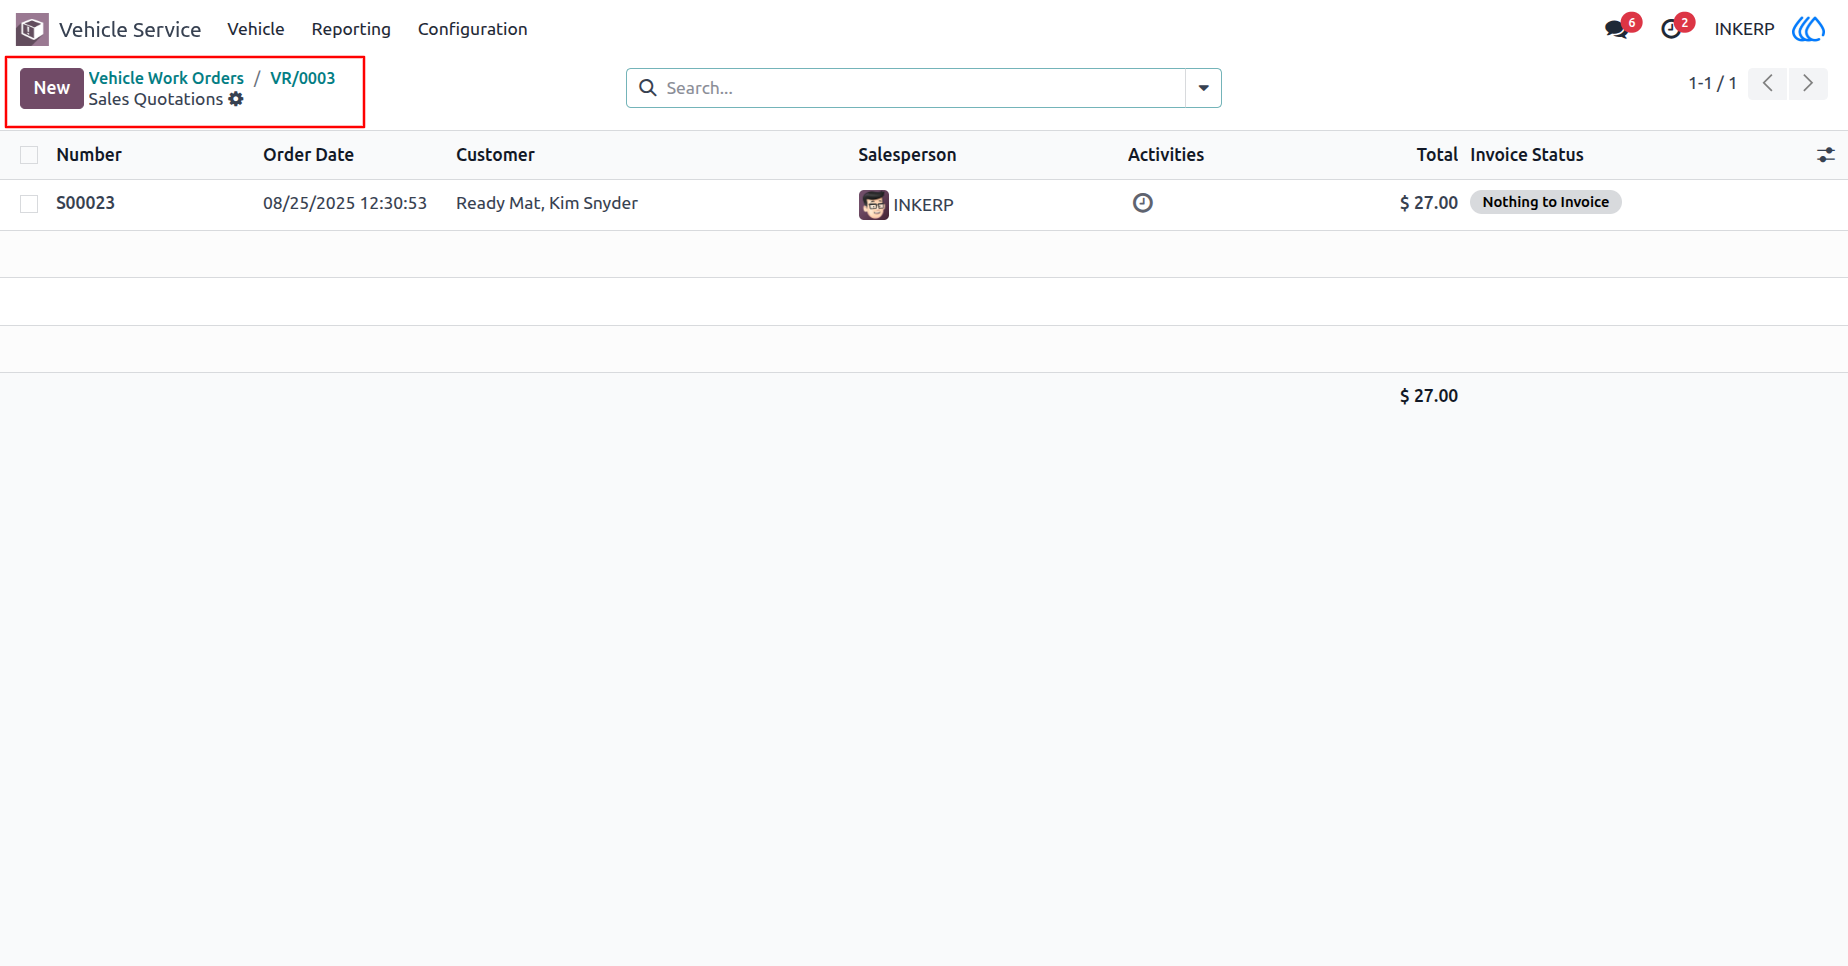Expand the search options dropdown arrow
Image resolution: width=1848 pixels, height=966 pixels.
point(1203,88)
